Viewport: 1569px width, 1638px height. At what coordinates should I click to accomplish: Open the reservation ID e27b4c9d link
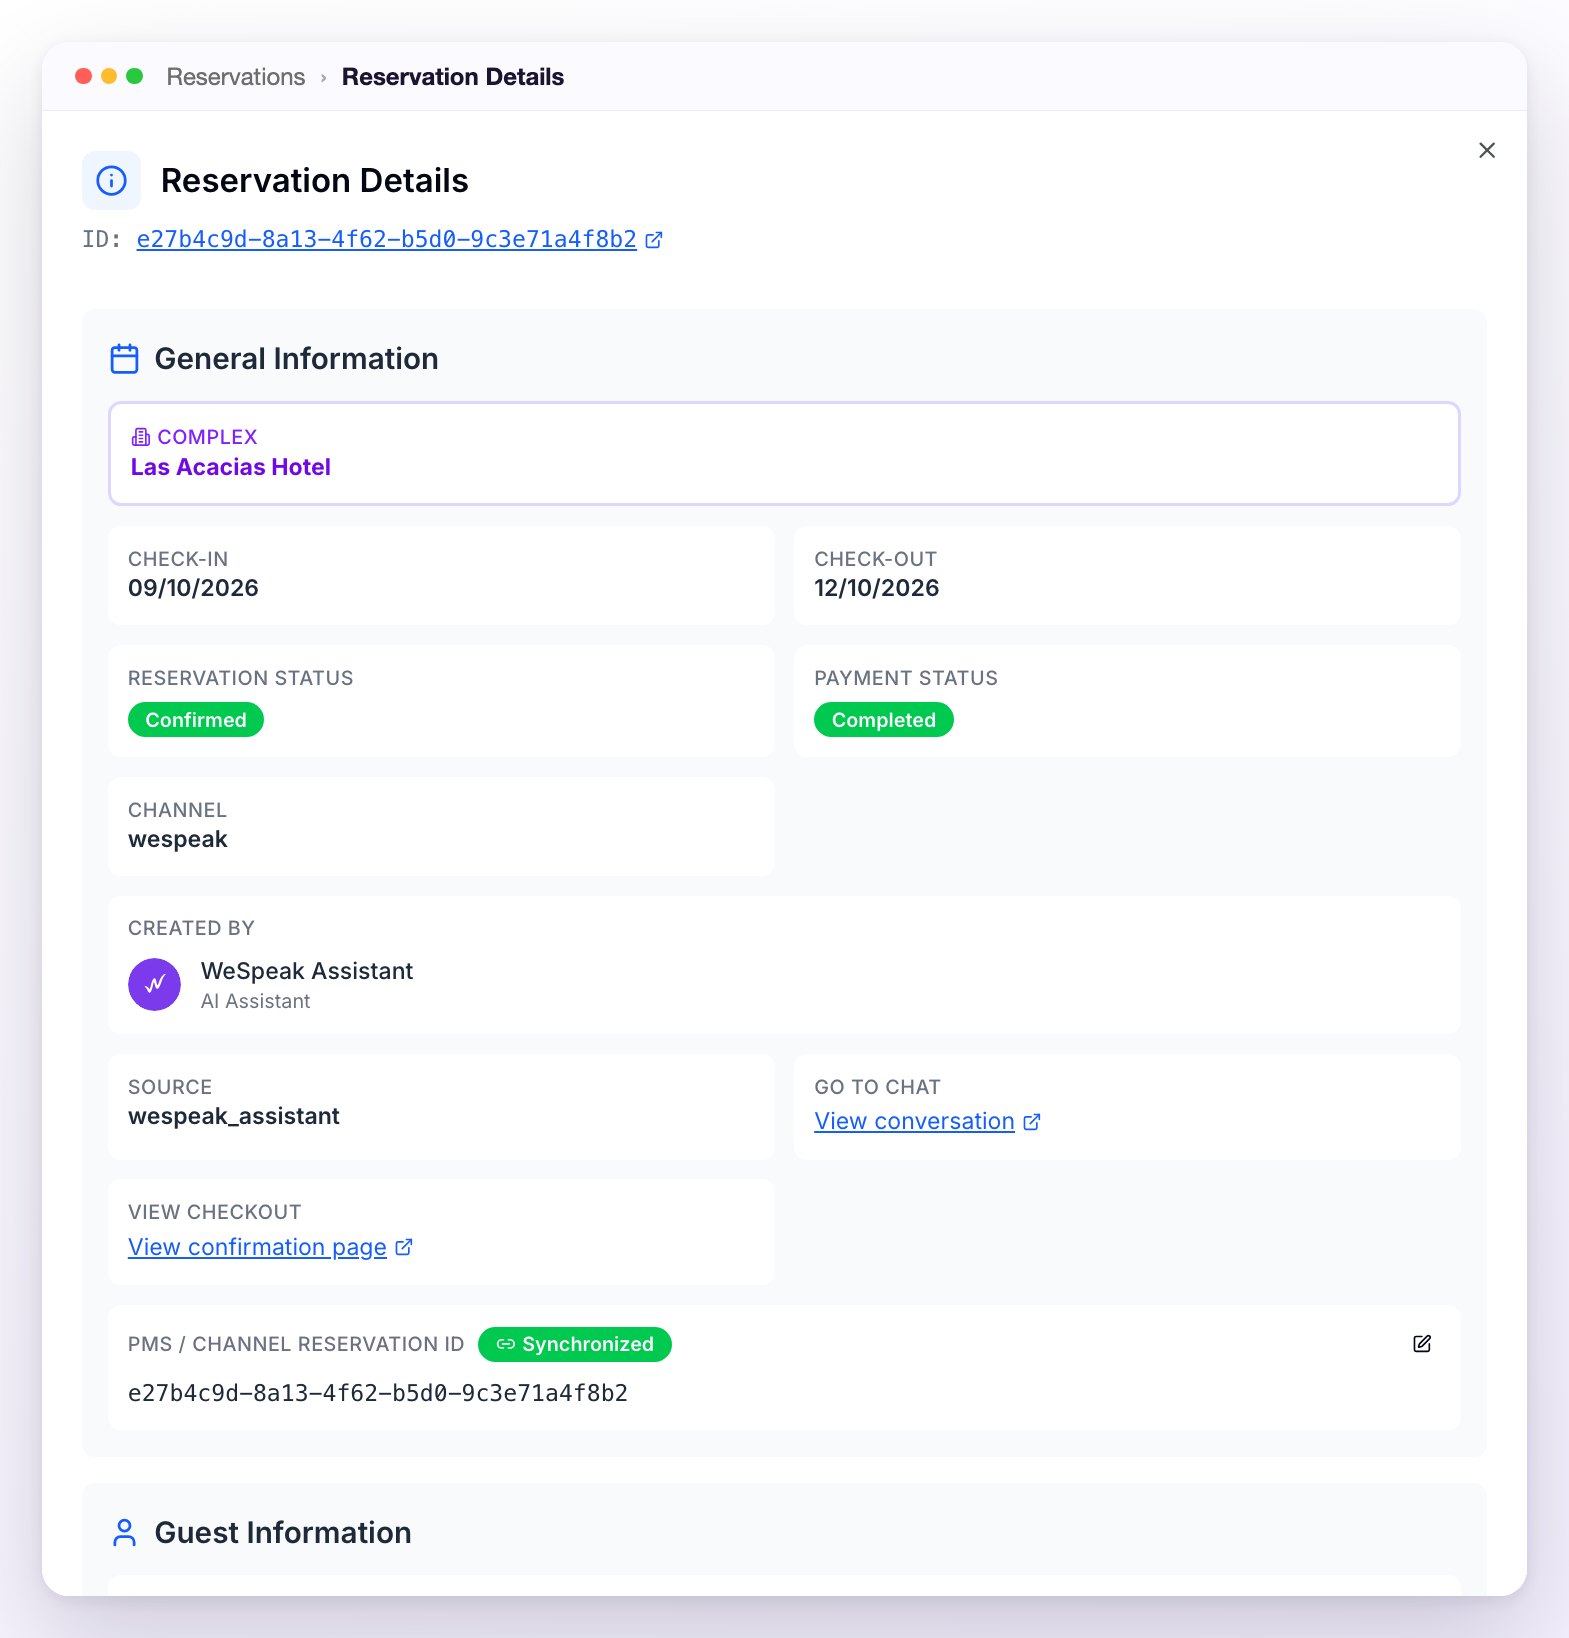(387, 240)
